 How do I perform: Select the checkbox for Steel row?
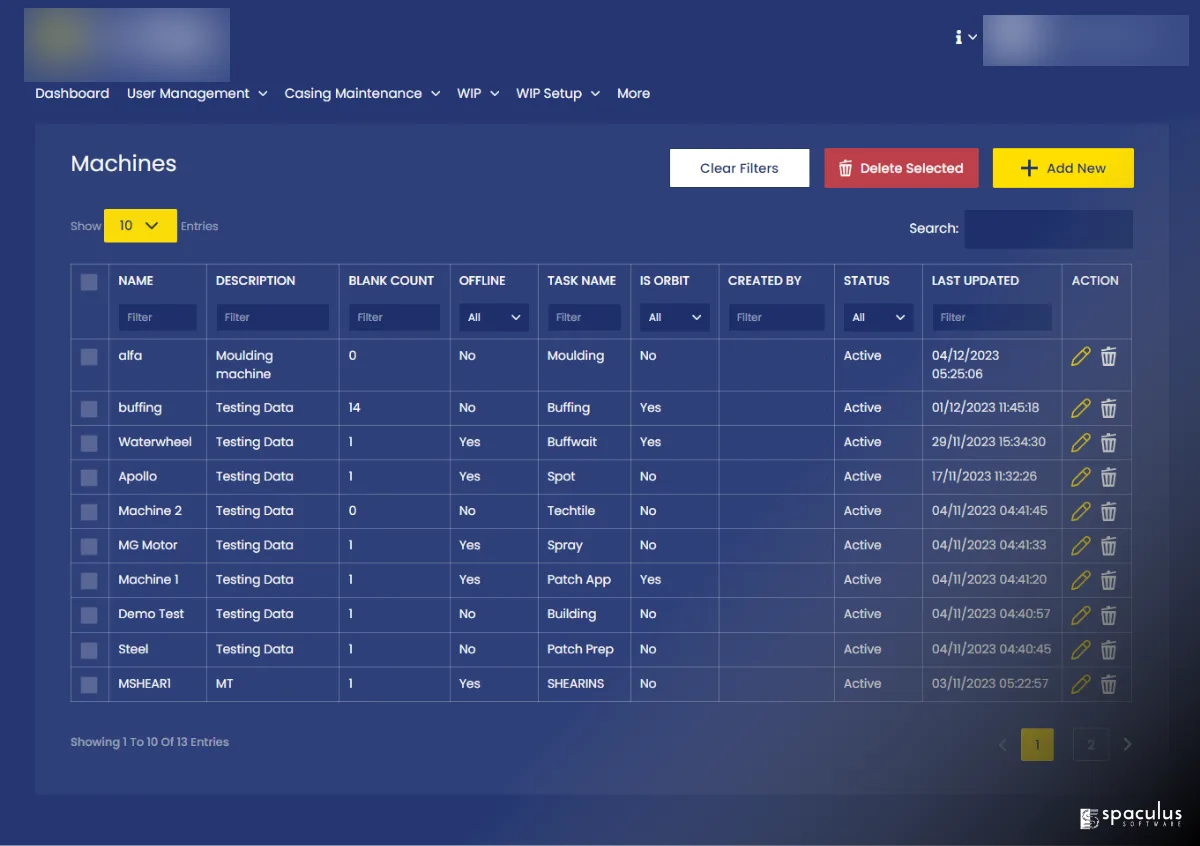89,650
